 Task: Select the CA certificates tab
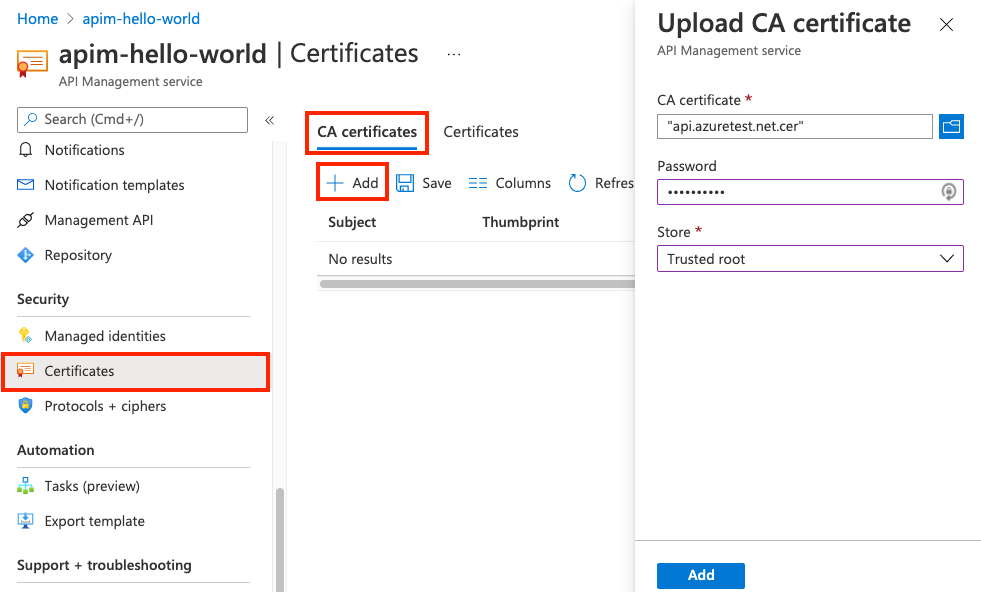[x=367, y=132]
